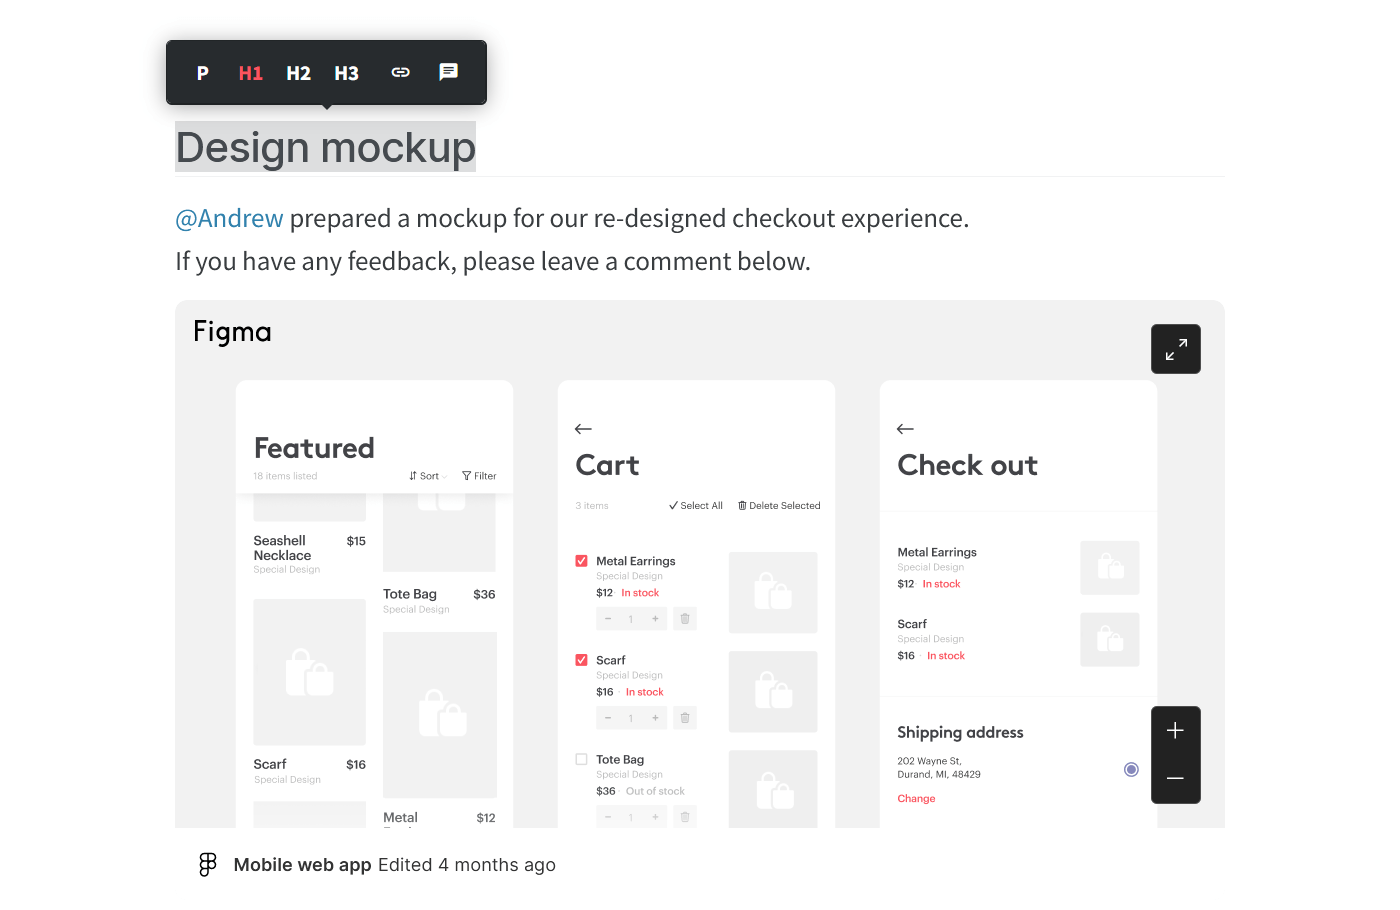Open Scarf thumbnail in Cart
This screenshot has height=910, width=1400.
pos(773,692)
